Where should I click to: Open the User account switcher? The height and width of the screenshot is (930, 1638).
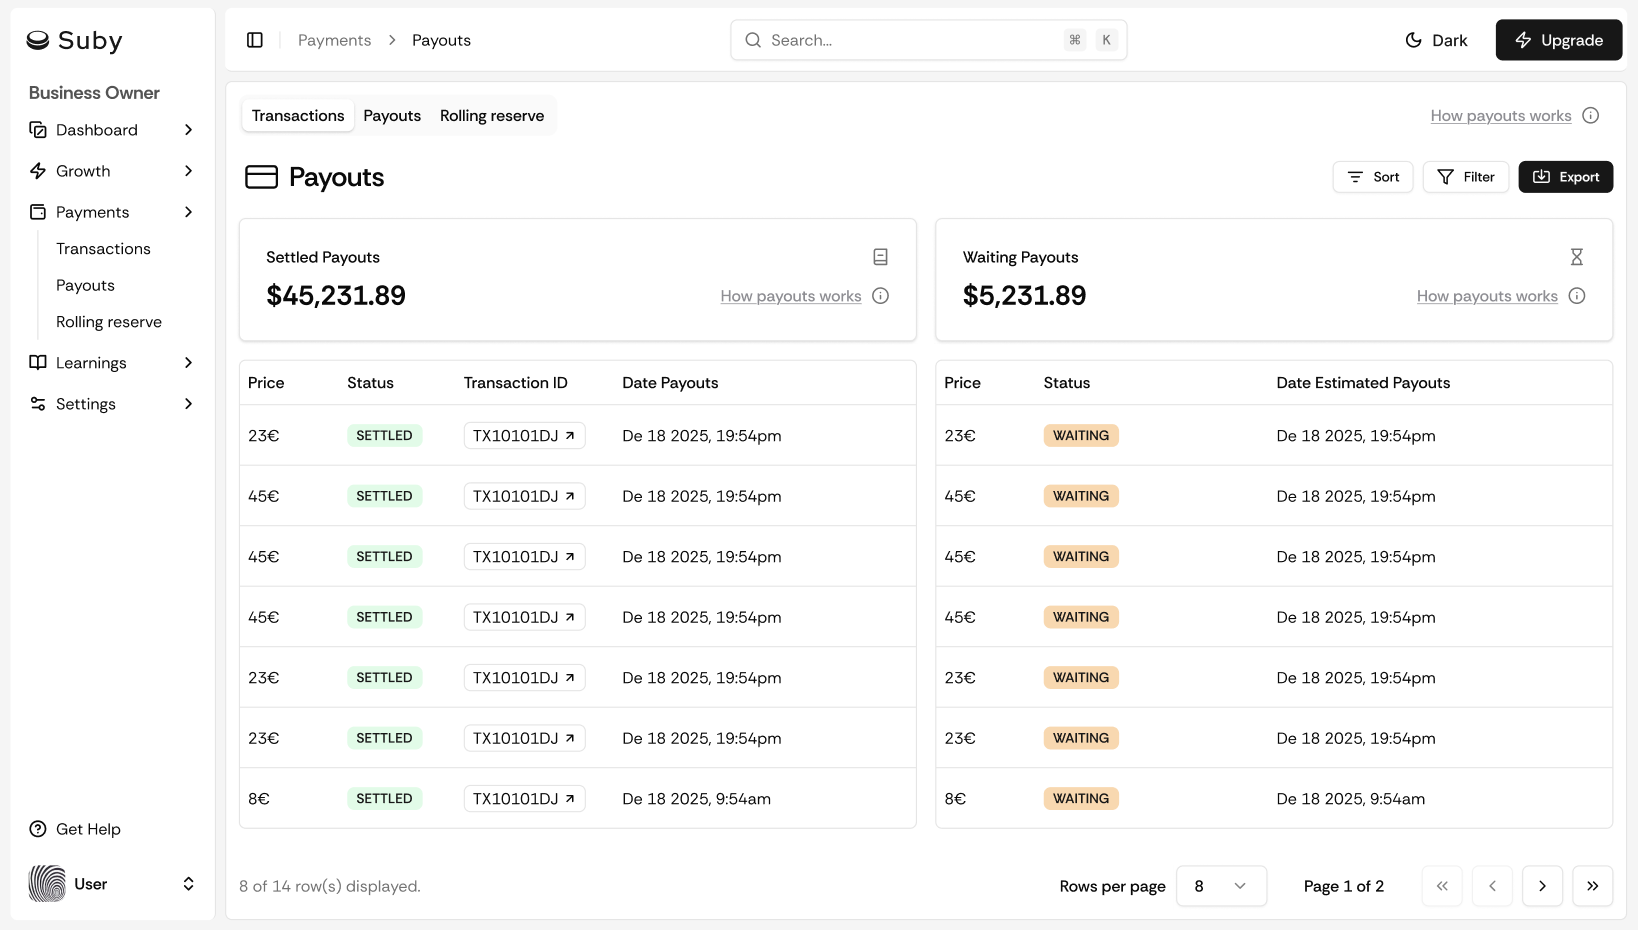188,884
